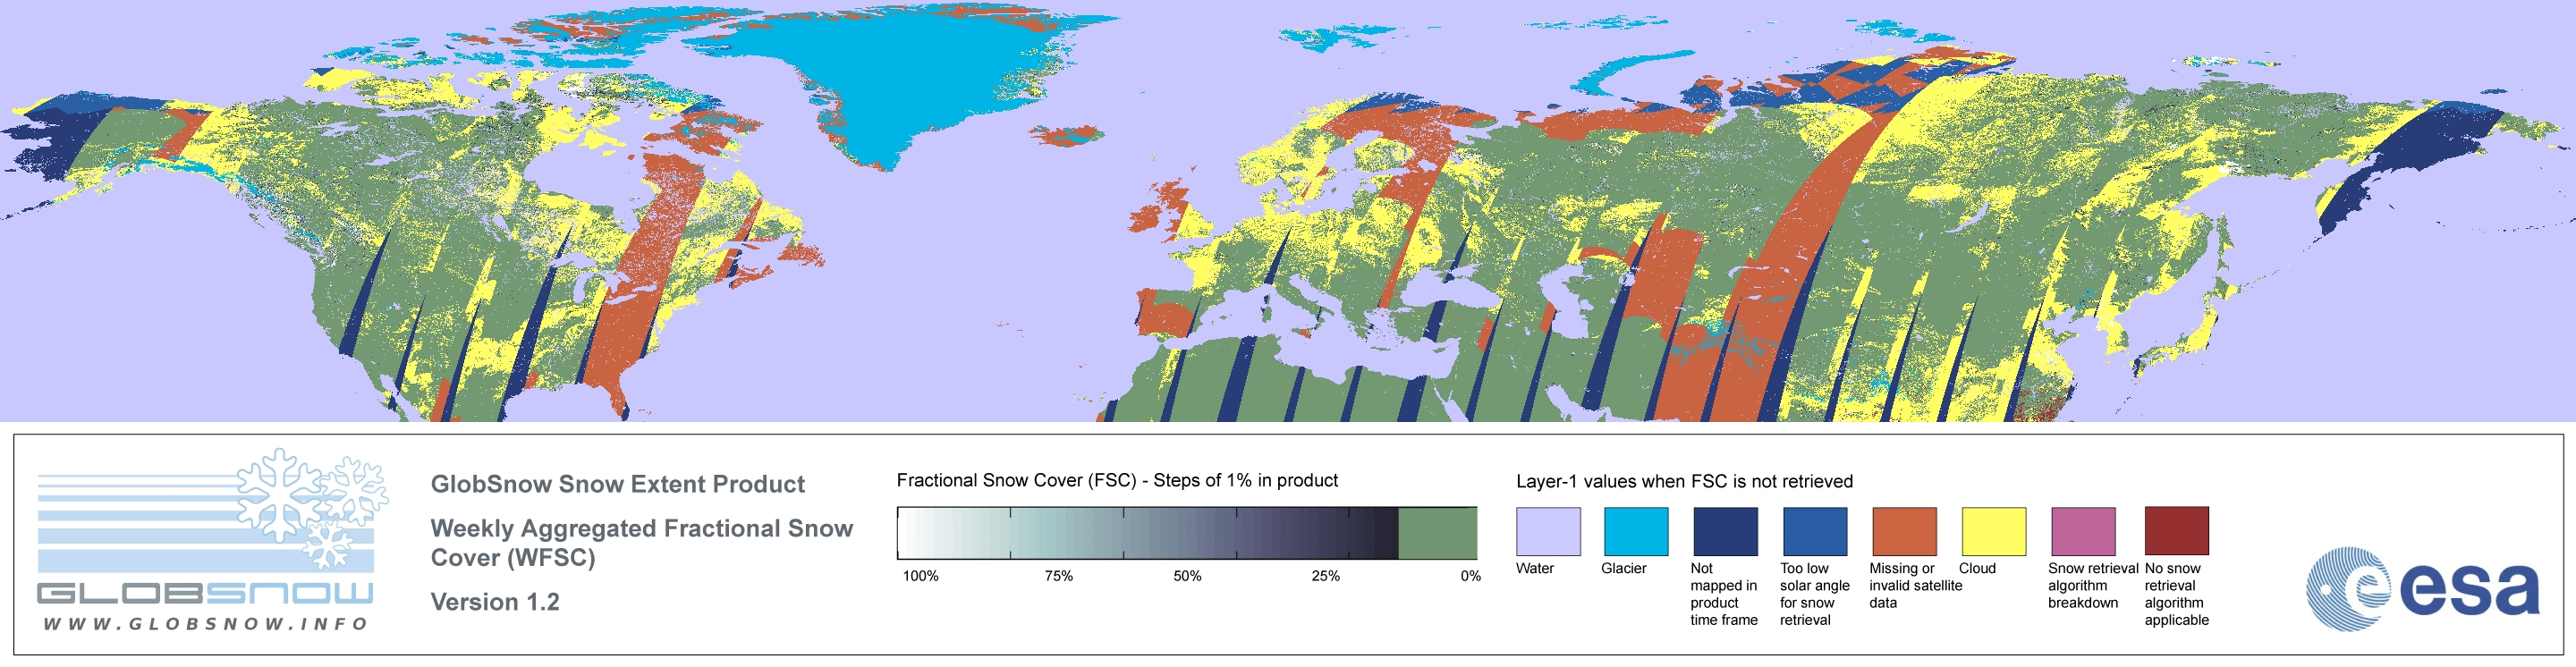
Task: Open the WWW.GLOBSNOW.INFO link text
Action: tap(206, 624)
